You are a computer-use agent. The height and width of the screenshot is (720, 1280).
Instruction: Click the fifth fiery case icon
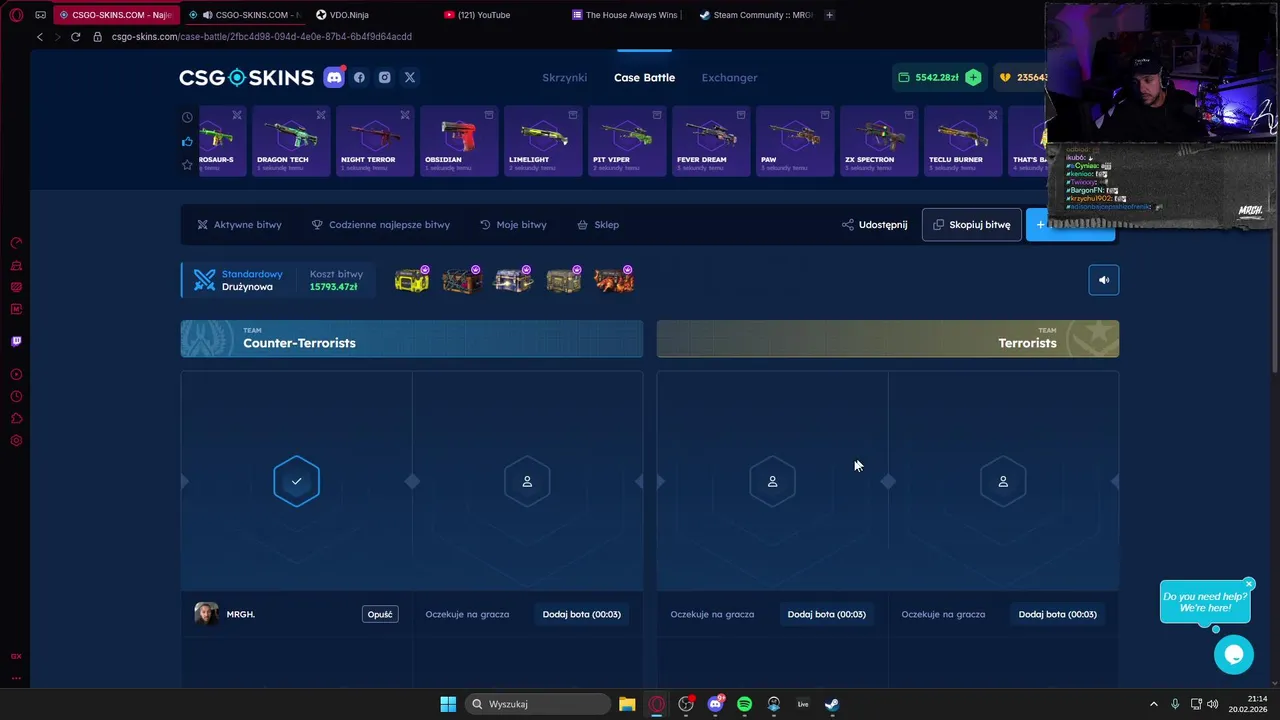click(x=614, y=281)
